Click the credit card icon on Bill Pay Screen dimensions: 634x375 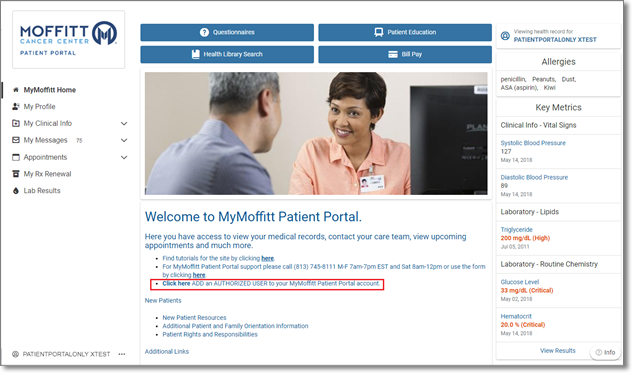click(x=393, y=54)
